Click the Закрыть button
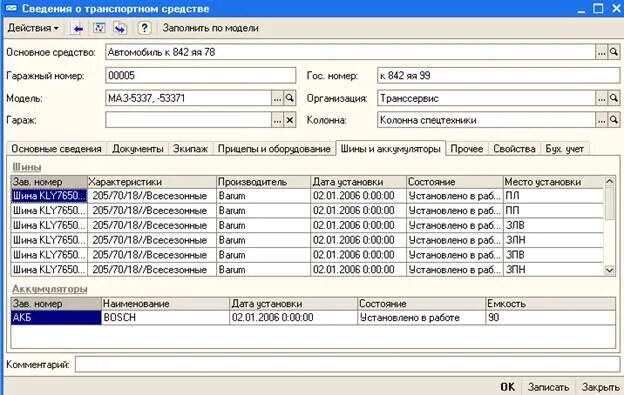Viewport: 624px width, 395px height. [x=601, y=387]
